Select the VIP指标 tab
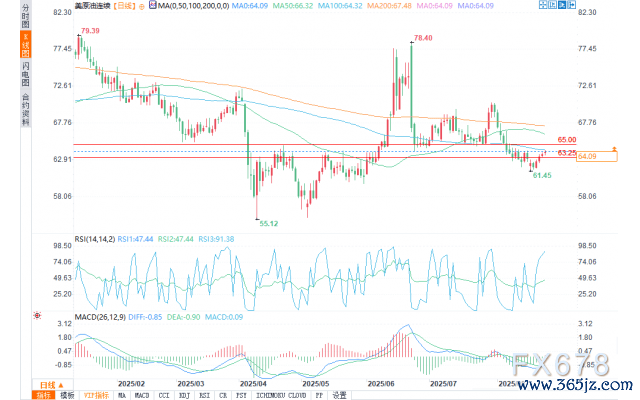The image size is (640, 400). coord(96,395)
